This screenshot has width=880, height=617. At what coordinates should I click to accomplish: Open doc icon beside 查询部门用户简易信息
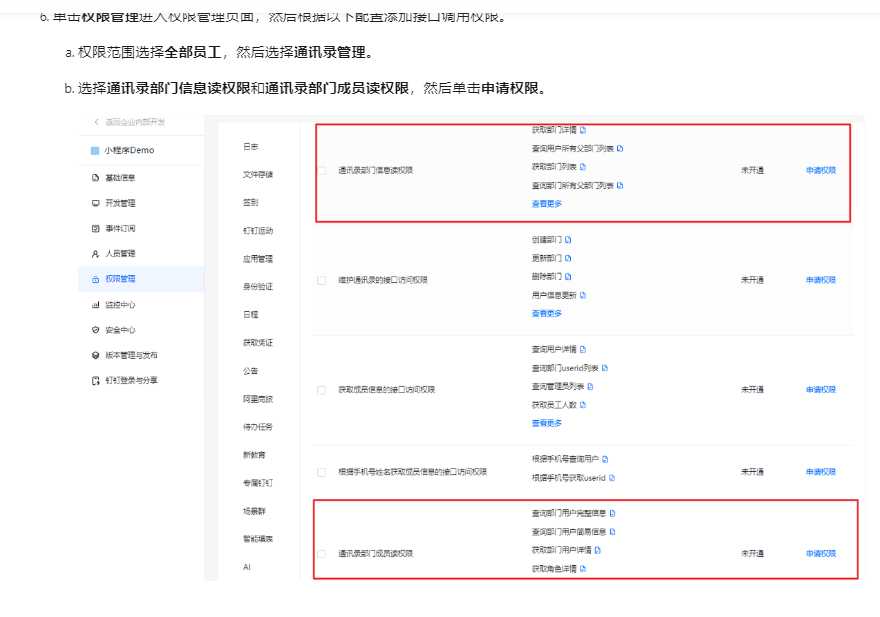(613, 532)
